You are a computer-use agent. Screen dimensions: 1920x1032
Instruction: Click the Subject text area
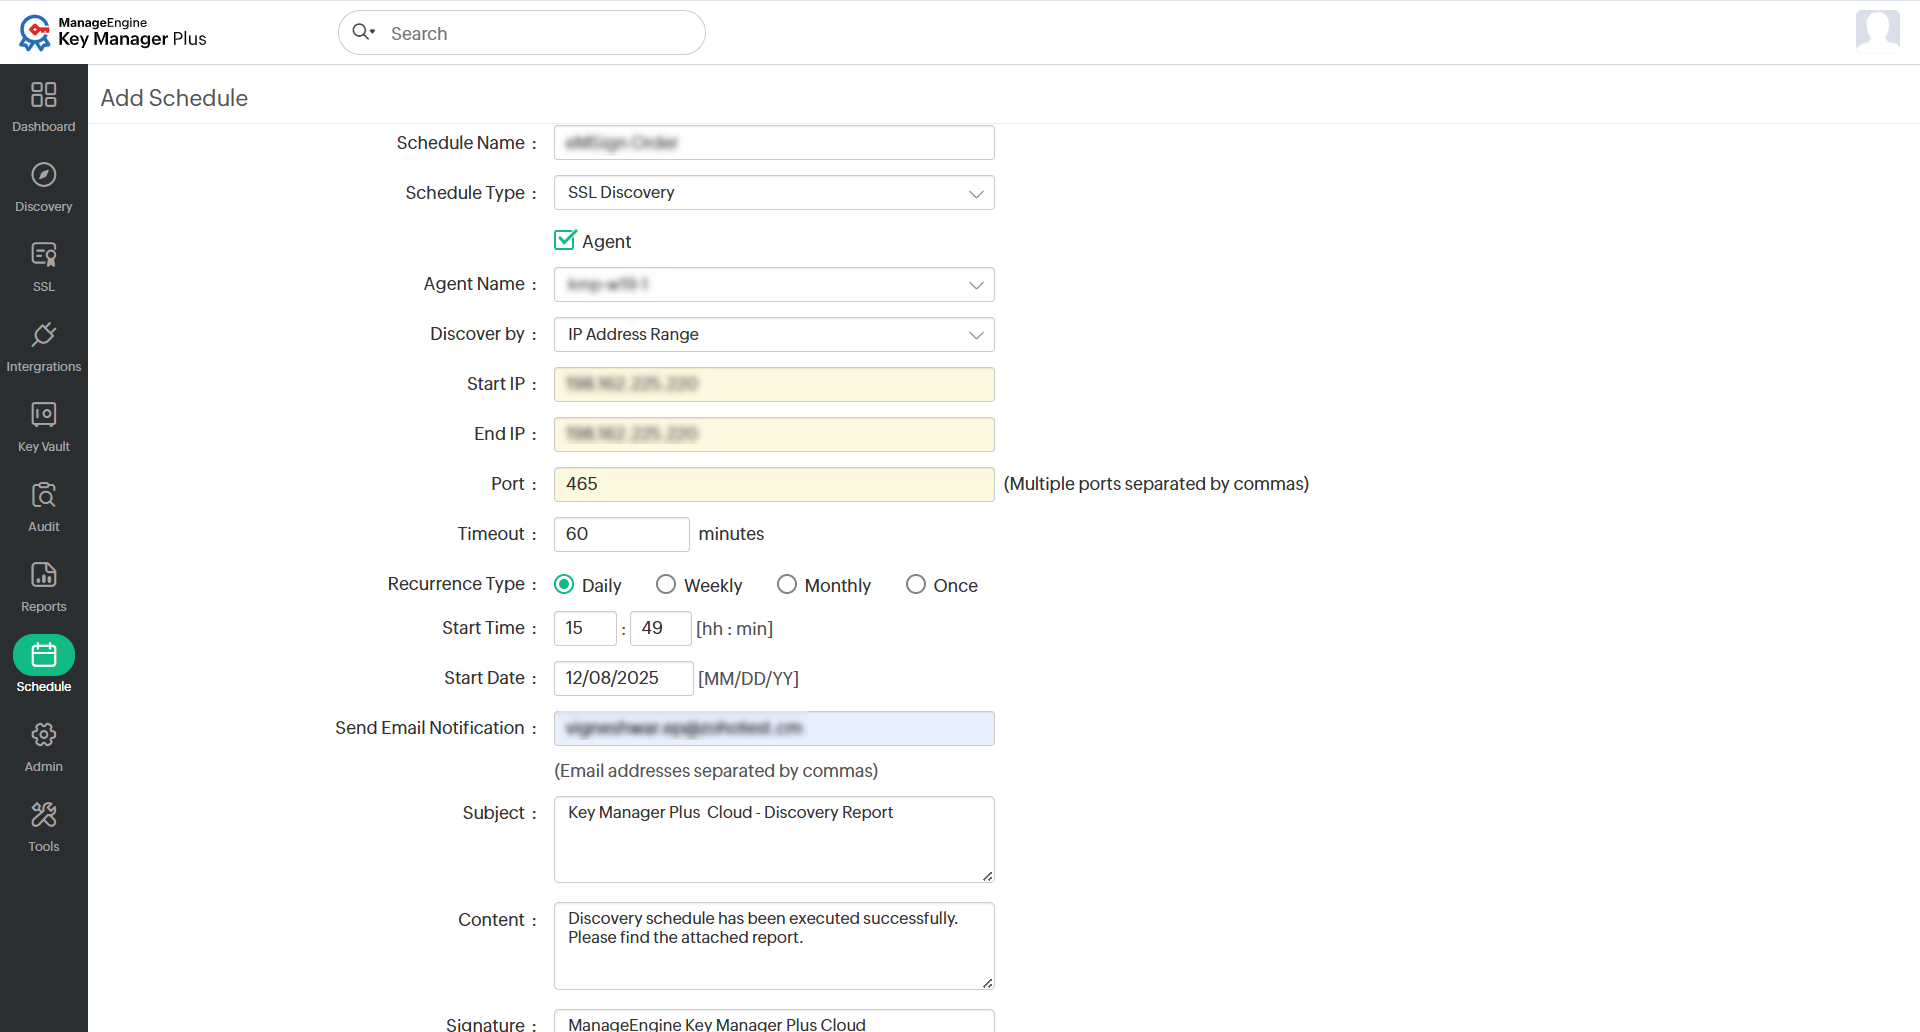coord(774,840)
